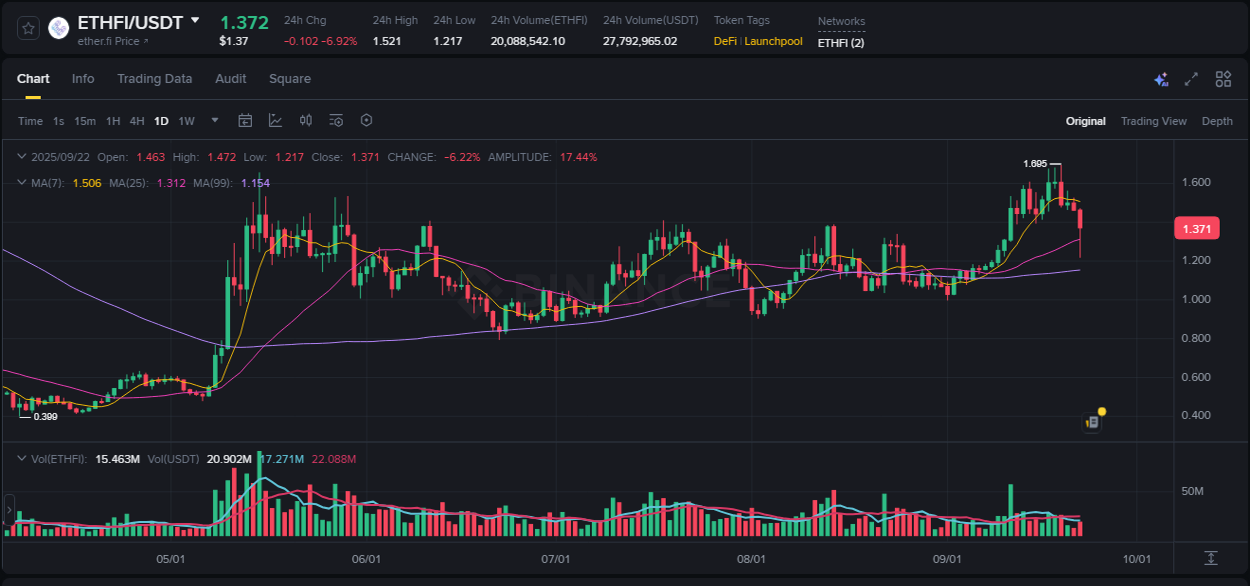1250x586 pixels.
Task: Select the 1W timeframe interval
Action: coord(186,120)
